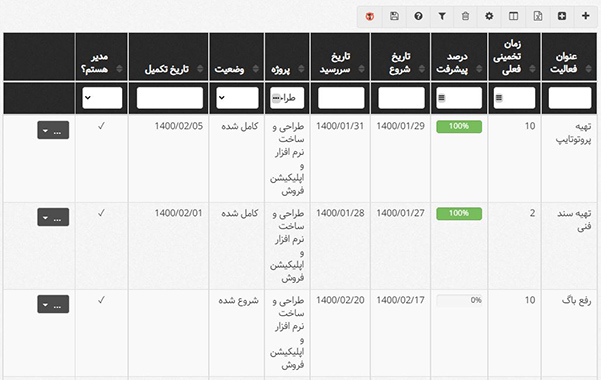
Task: Click the تاریخ شروع column header label
Action: click(x=400, y=63)
